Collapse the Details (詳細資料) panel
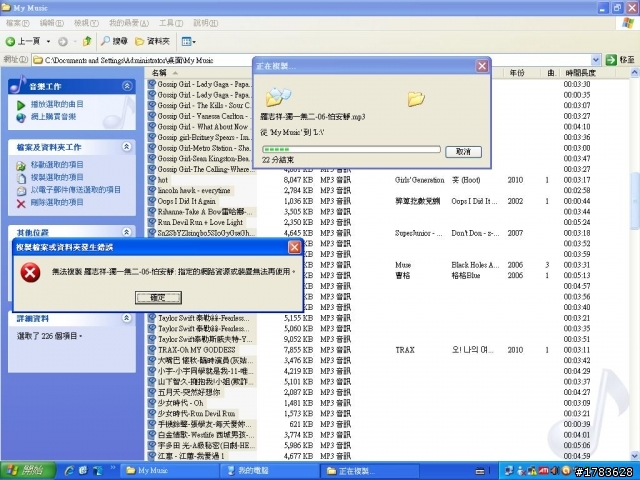This screenshot has height=480, width=640. 127,318
